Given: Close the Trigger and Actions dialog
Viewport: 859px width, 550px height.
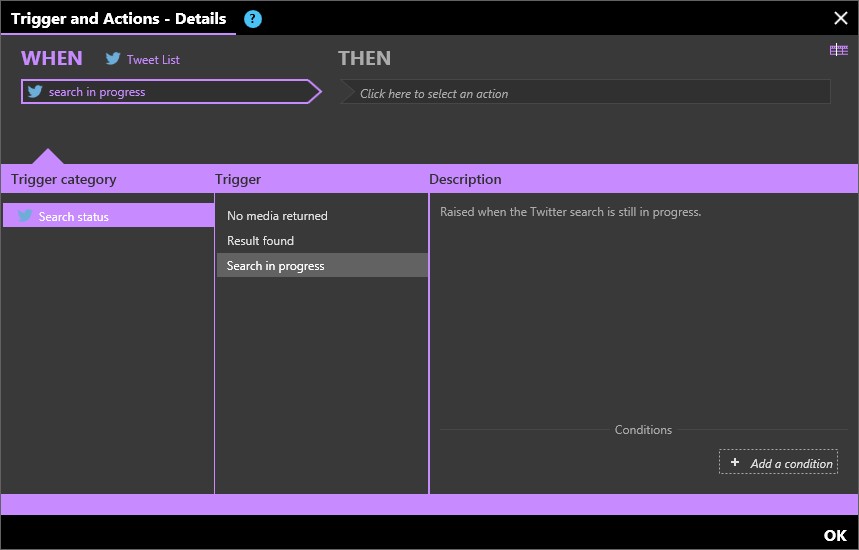Looking at the screenshot, I should point(841,18).
